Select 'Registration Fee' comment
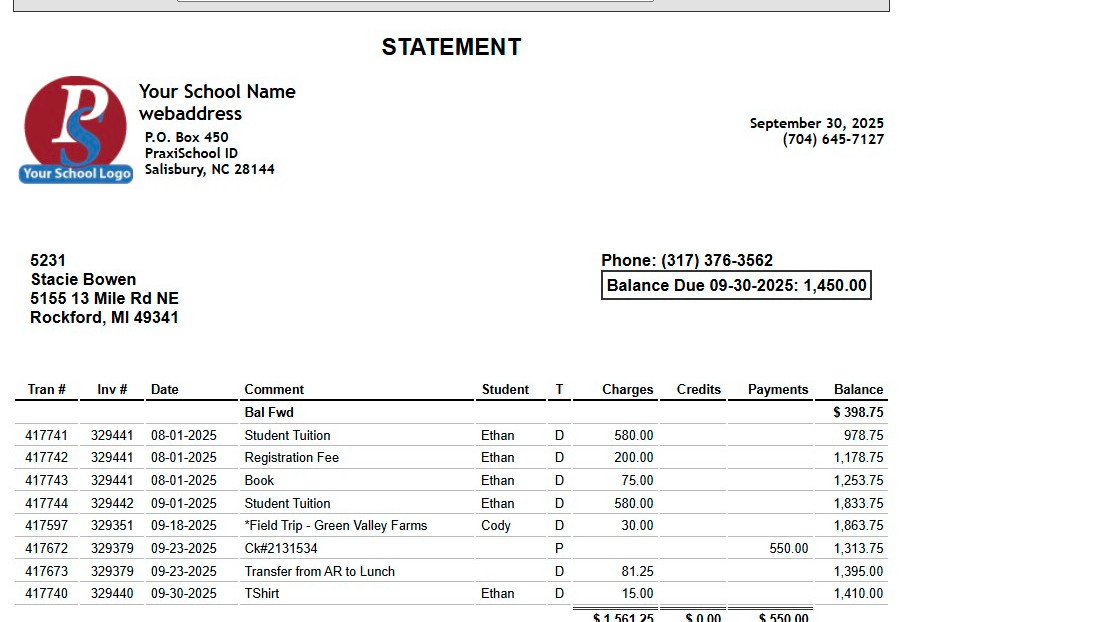 click(292, 458)
